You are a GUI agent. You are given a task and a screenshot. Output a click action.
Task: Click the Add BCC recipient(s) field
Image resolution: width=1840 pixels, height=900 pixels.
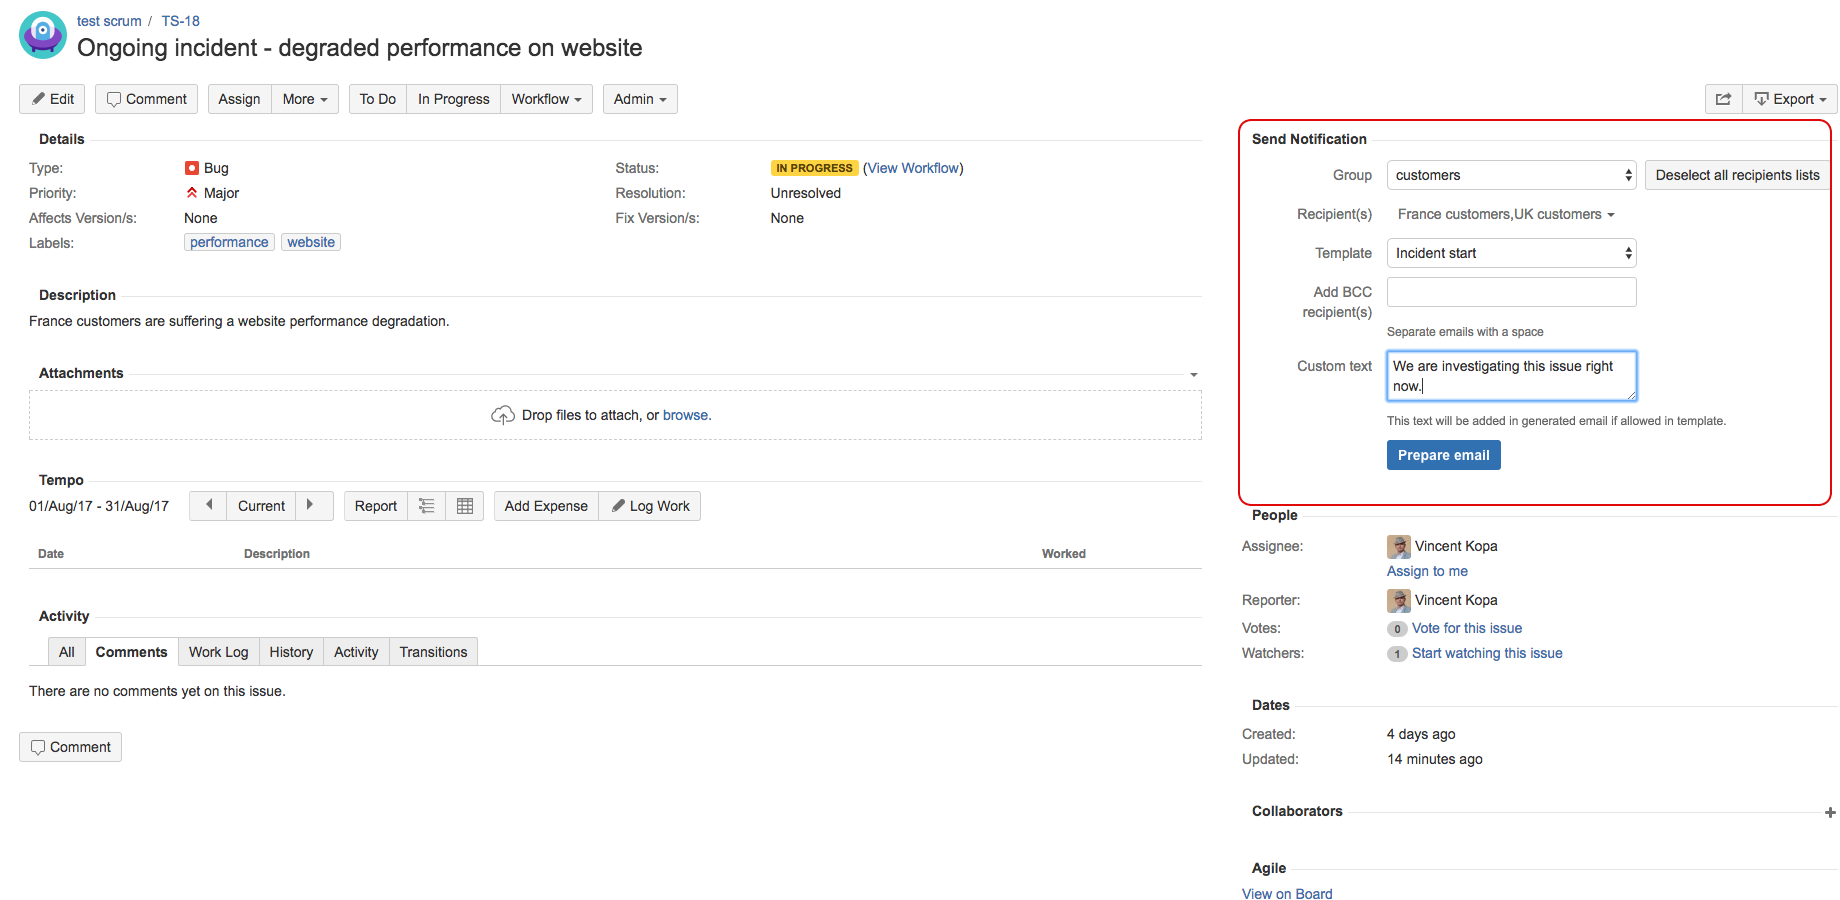[1511, 292]
